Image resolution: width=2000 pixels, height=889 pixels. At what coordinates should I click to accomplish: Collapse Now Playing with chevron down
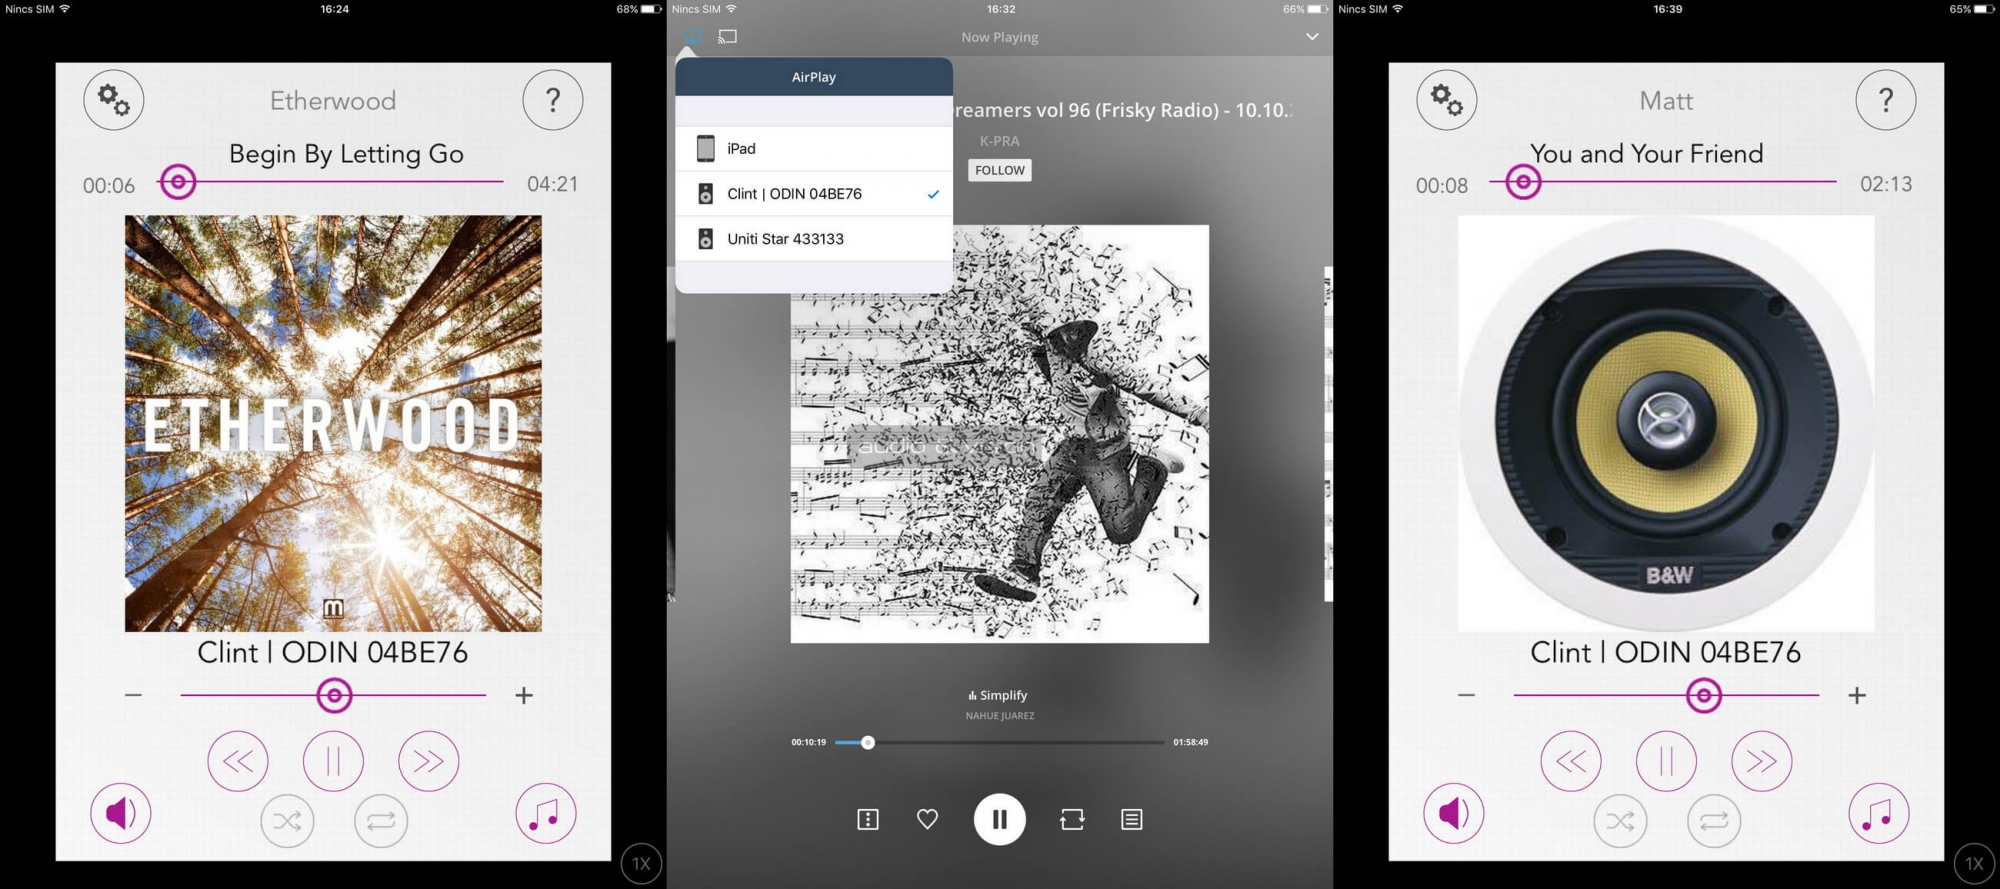[x=1312, y=37]
